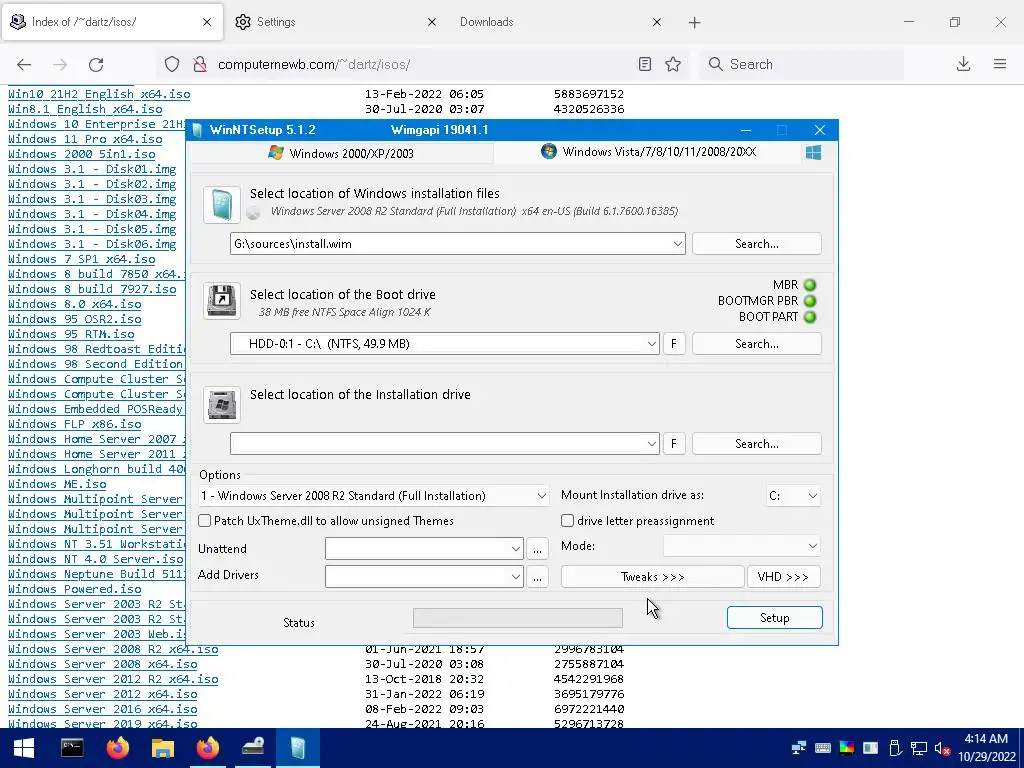Viewport: 1024px width, 768px height.
Task: Reload the page in Firefox
Action: point(96,64)
